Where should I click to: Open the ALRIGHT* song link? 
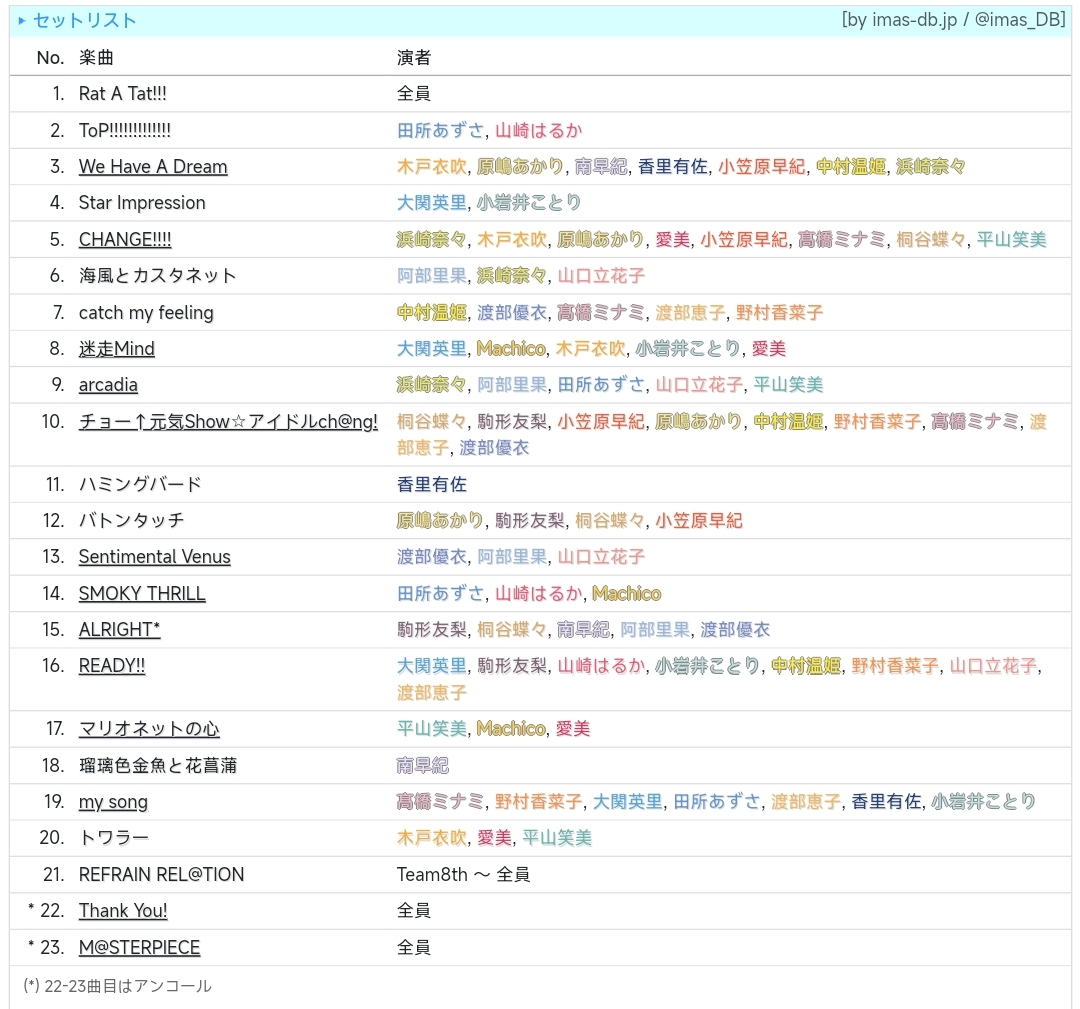[x=119, y=630]
